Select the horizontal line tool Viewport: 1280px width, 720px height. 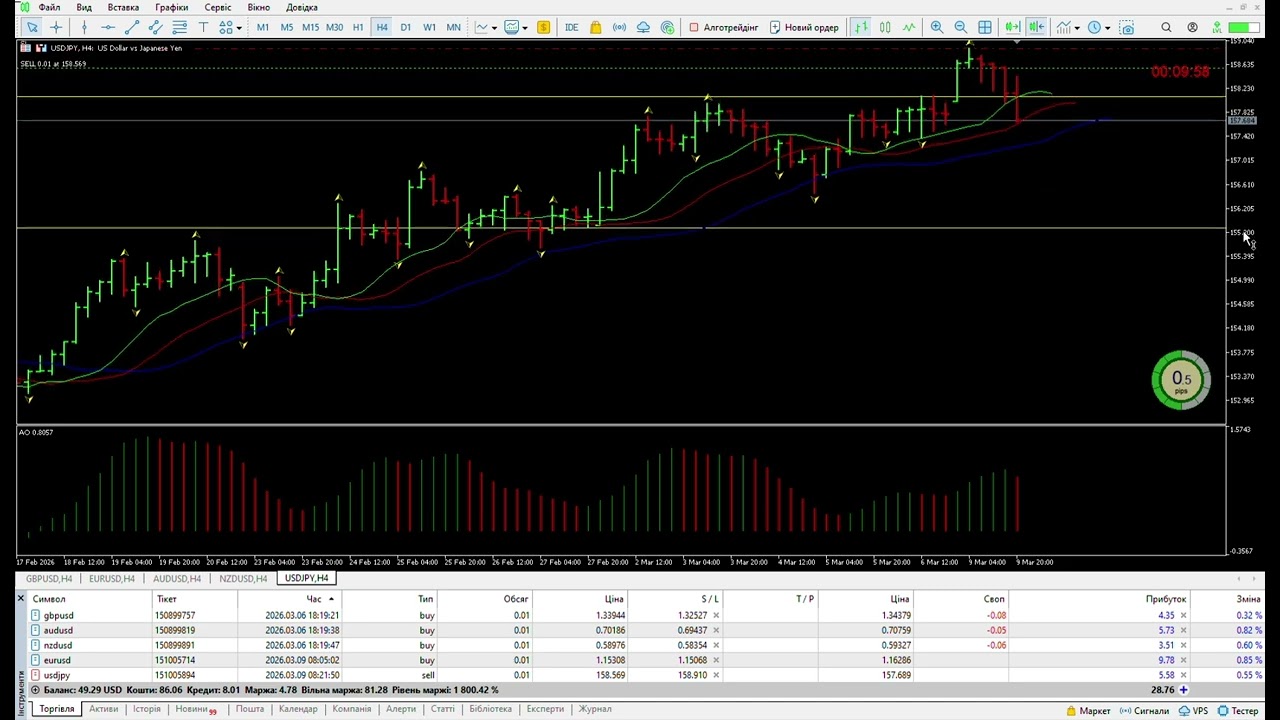pos(108,27)
